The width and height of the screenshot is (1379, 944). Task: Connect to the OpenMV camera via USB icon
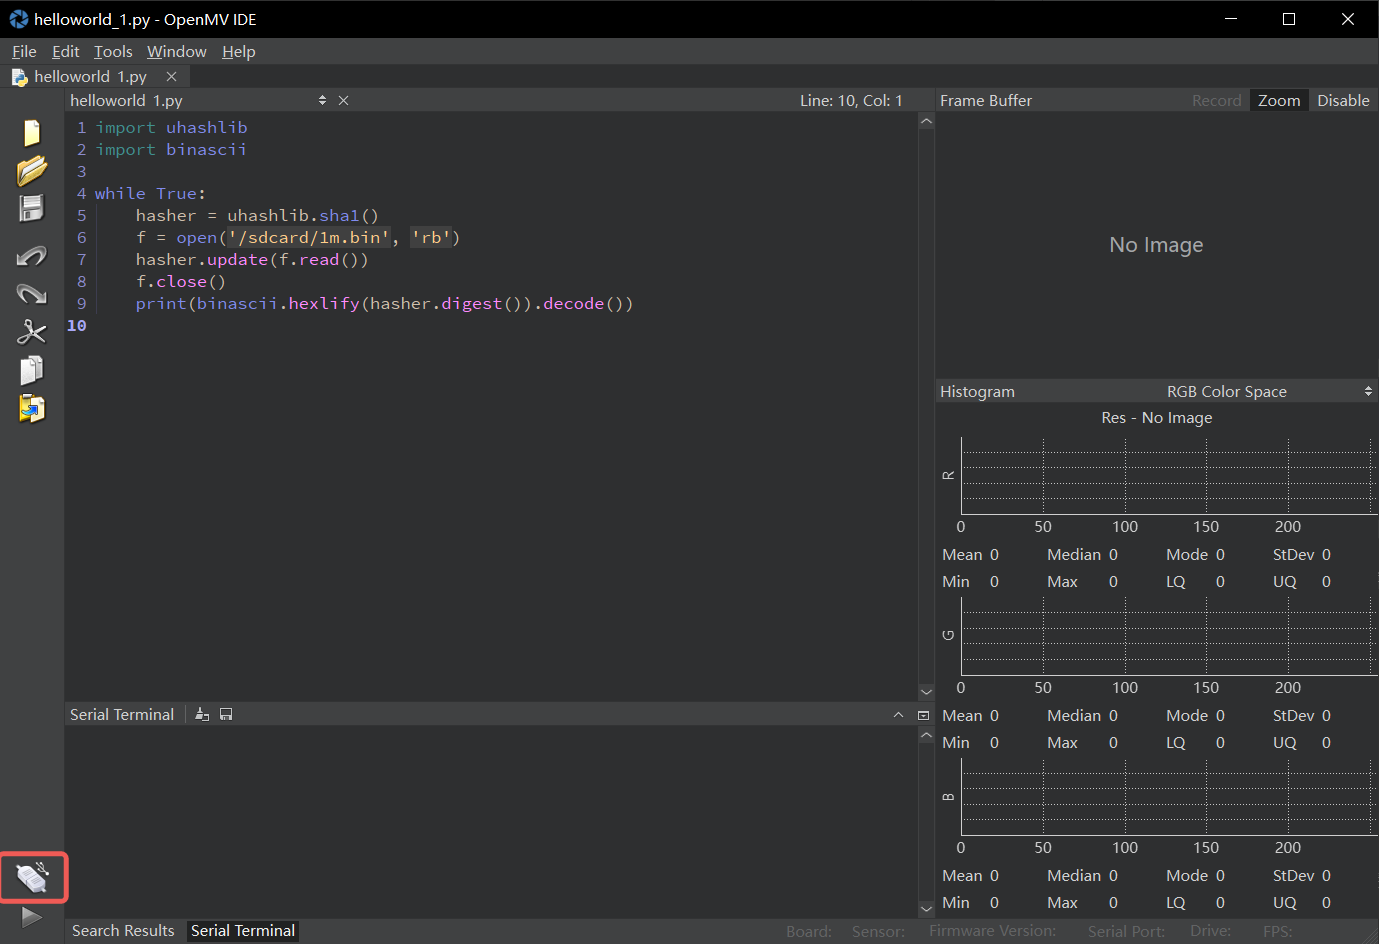31,877
